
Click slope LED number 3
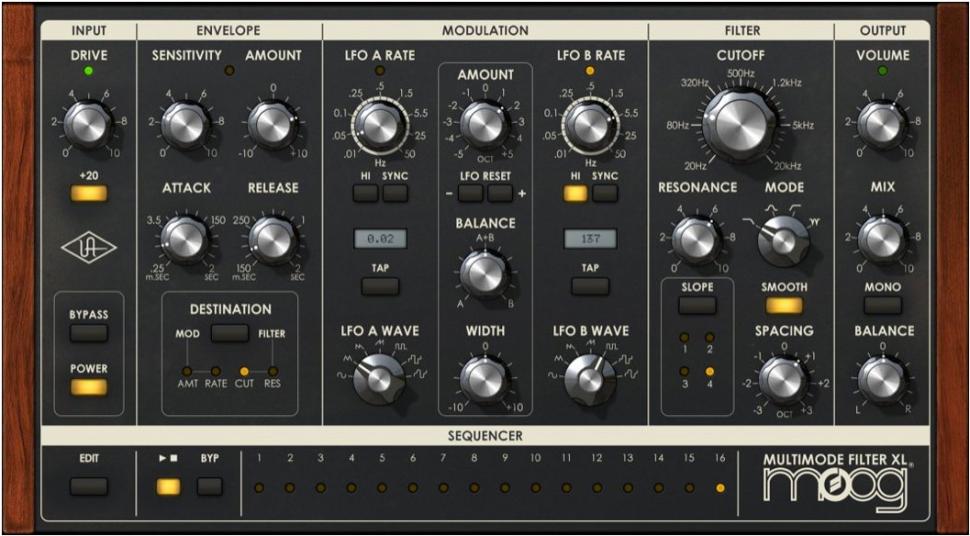click(684, 371)
